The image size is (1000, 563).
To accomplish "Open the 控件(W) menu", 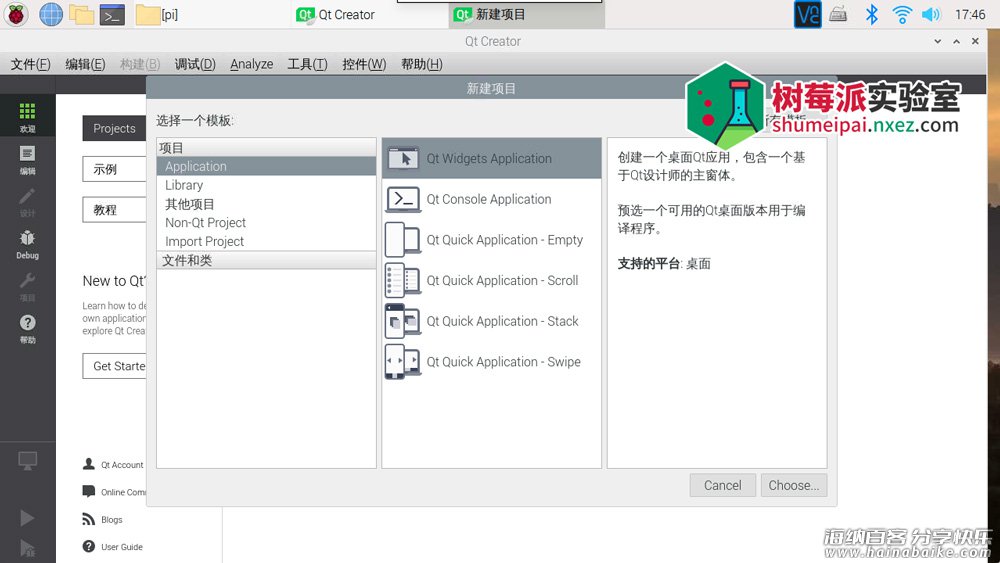I will 364,64.
